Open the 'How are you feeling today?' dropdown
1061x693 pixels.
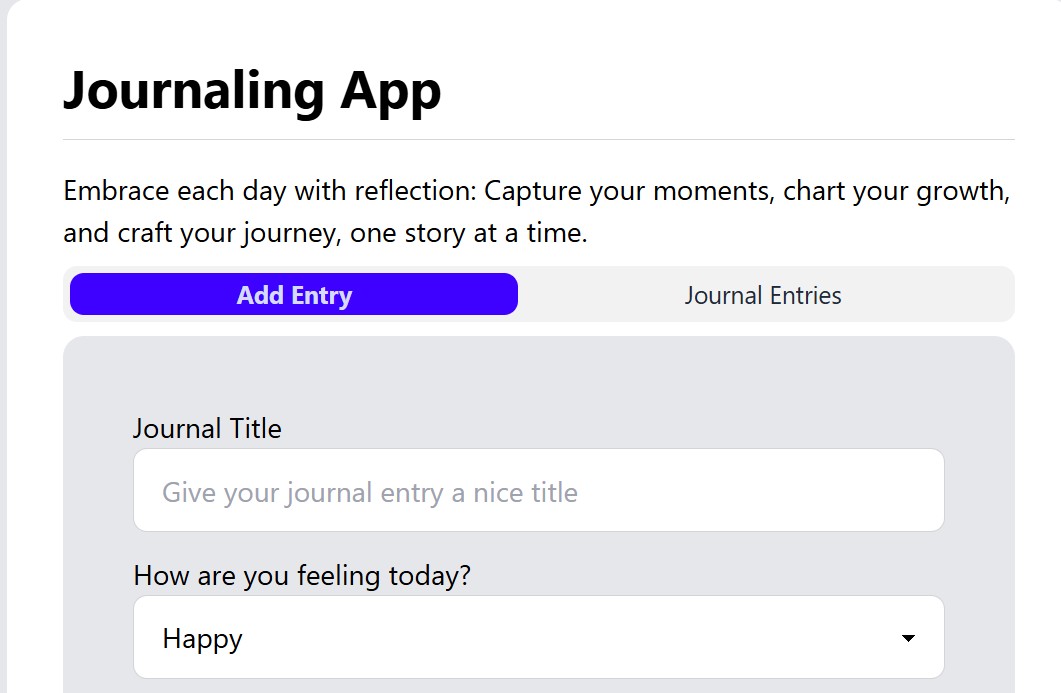coord(539,637)
